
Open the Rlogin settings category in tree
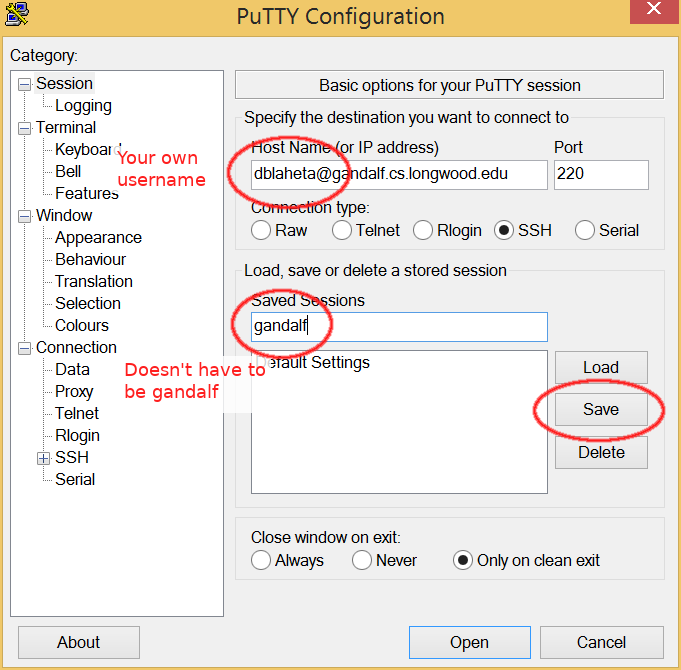tap(77, 436)
